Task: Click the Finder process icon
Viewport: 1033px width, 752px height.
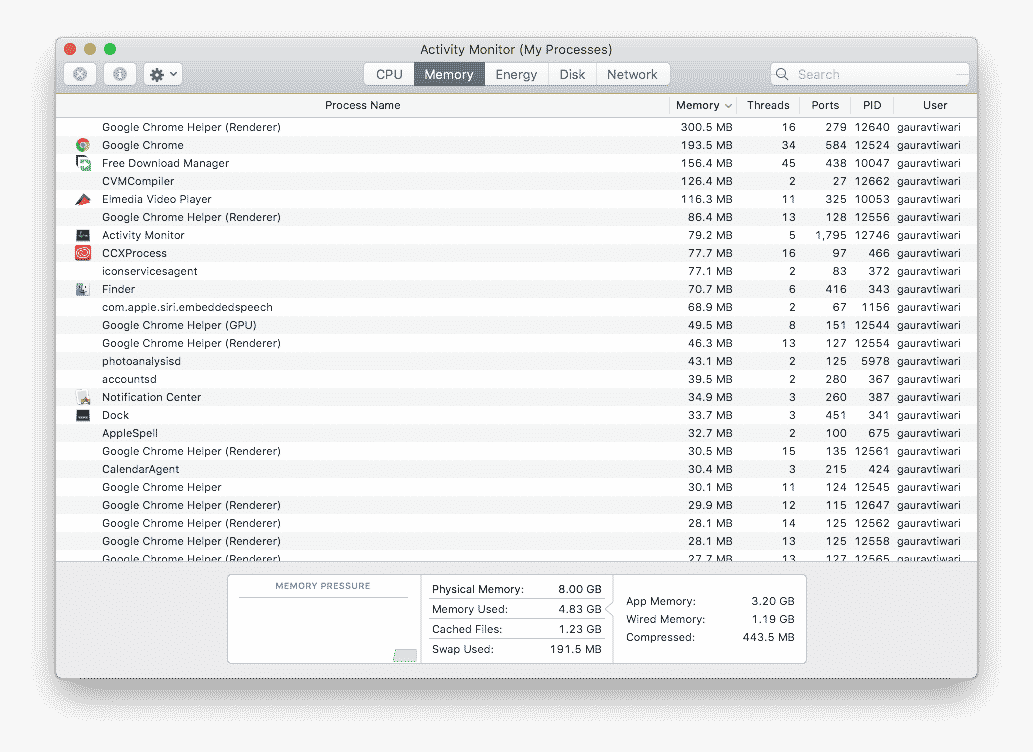Action: coord(83,289)
